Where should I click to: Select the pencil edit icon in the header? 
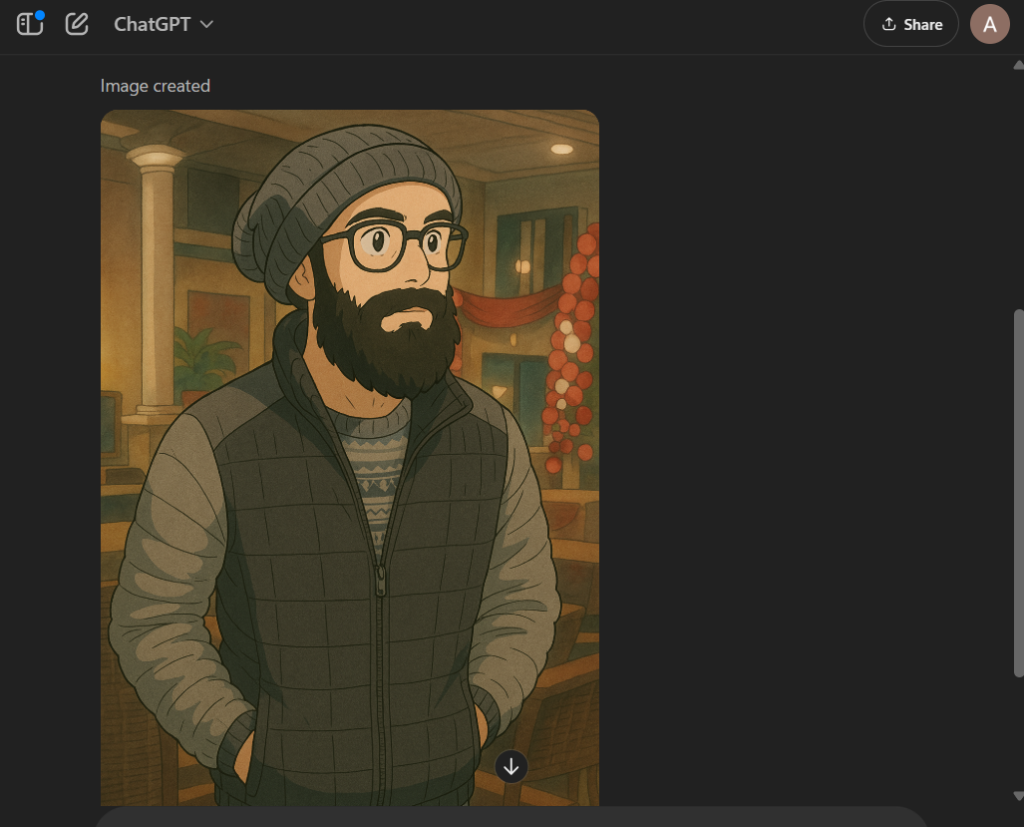(x=76, y=24)
